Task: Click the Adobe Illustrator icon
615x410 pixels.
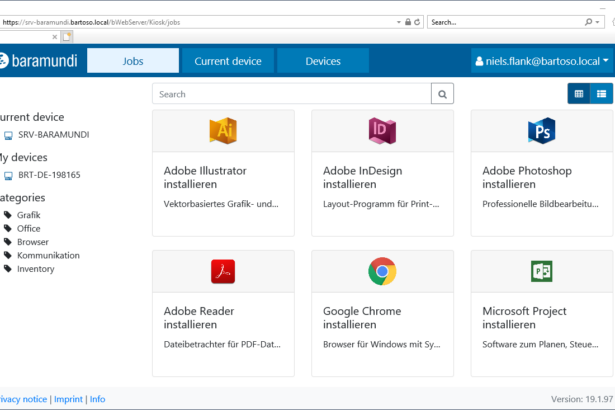Action: click(x=223, y=130)
